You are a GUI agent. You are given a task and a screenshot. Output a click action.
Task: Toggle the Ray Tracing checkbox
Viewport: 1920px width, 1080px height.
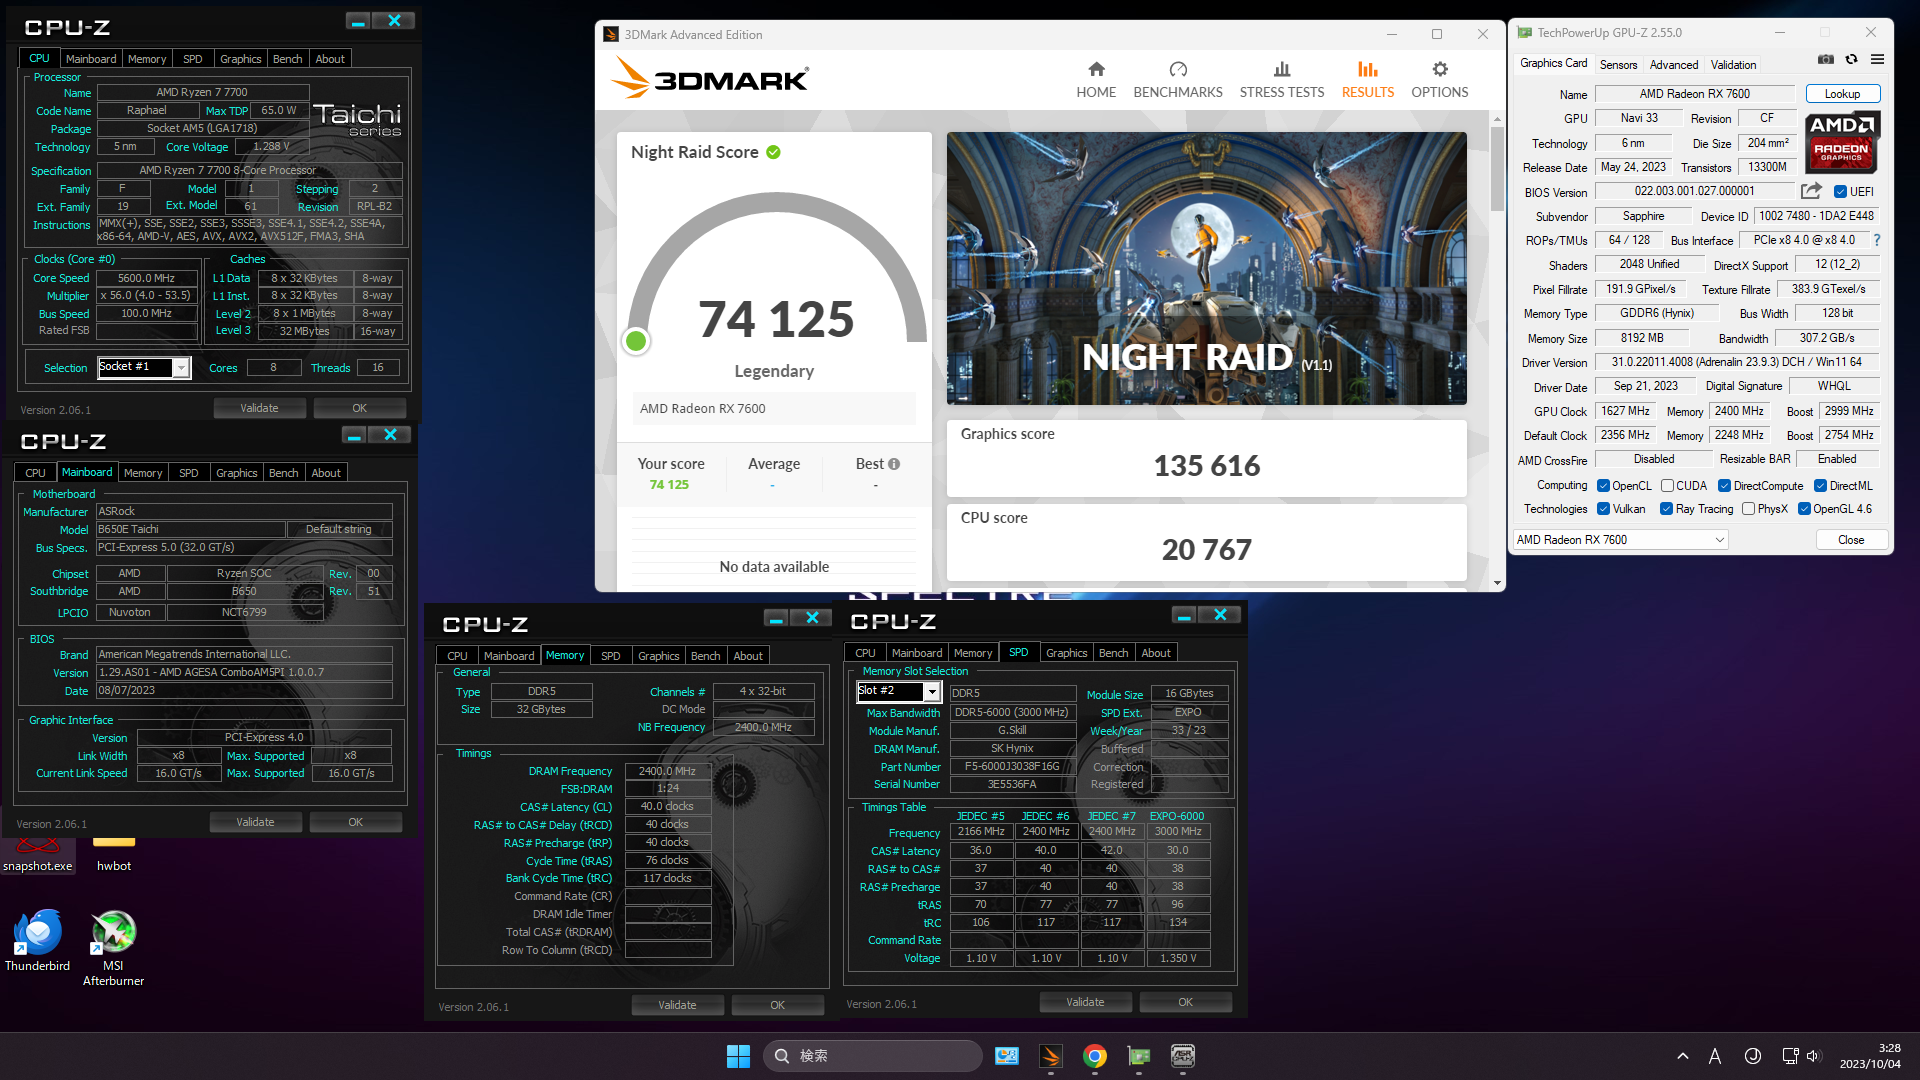(1666, 509)
